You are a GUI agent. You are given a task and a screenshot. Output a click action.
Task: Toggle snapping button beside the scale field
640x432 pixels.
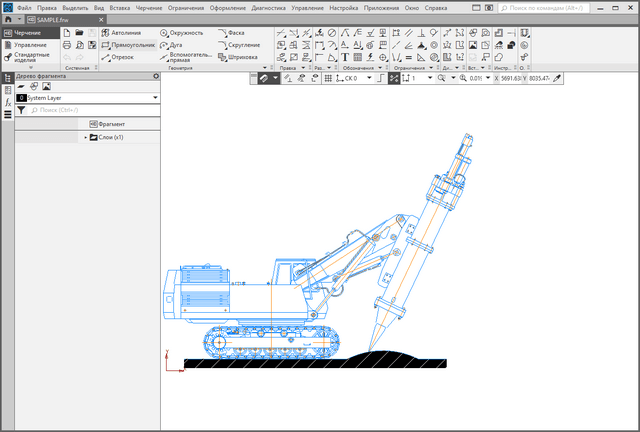coord(394,78)
